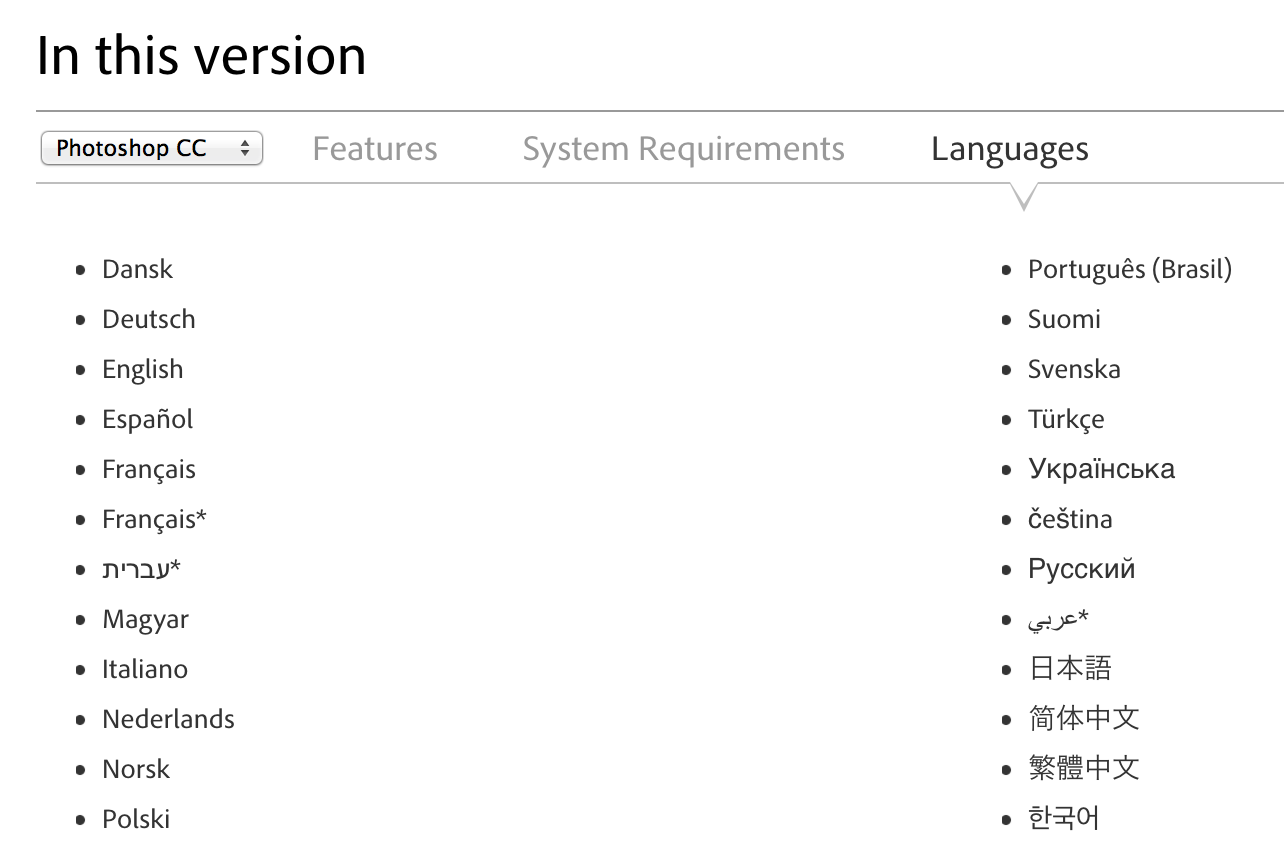Click the Norsk list item
The height and width of the screenshot is (860, 1284).
point(136,769)
